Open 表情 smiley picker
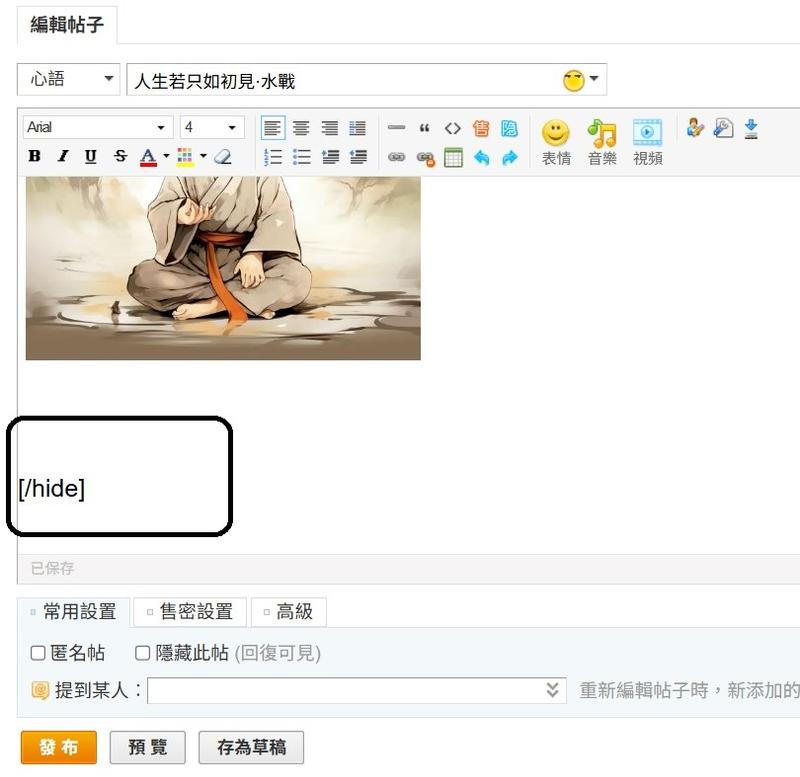Image resolution: width=800 pixels, height=777 pixels. click(x=556, y=143)
